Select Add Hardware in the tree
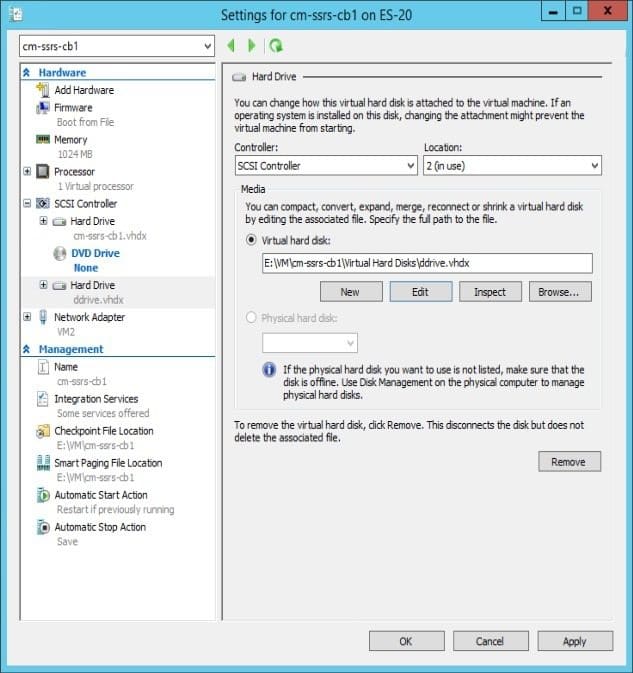The image size is (633, 673). pyautogui.click(x=84, y=90)
